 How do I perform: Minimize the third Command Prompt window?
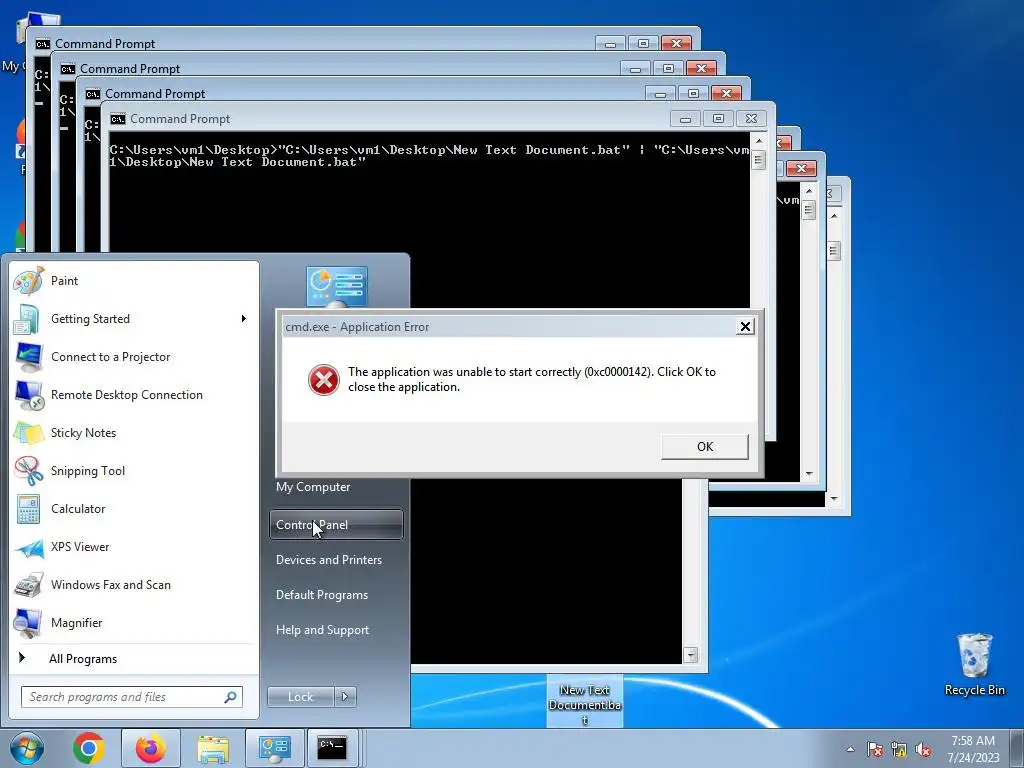coord(660,94)
